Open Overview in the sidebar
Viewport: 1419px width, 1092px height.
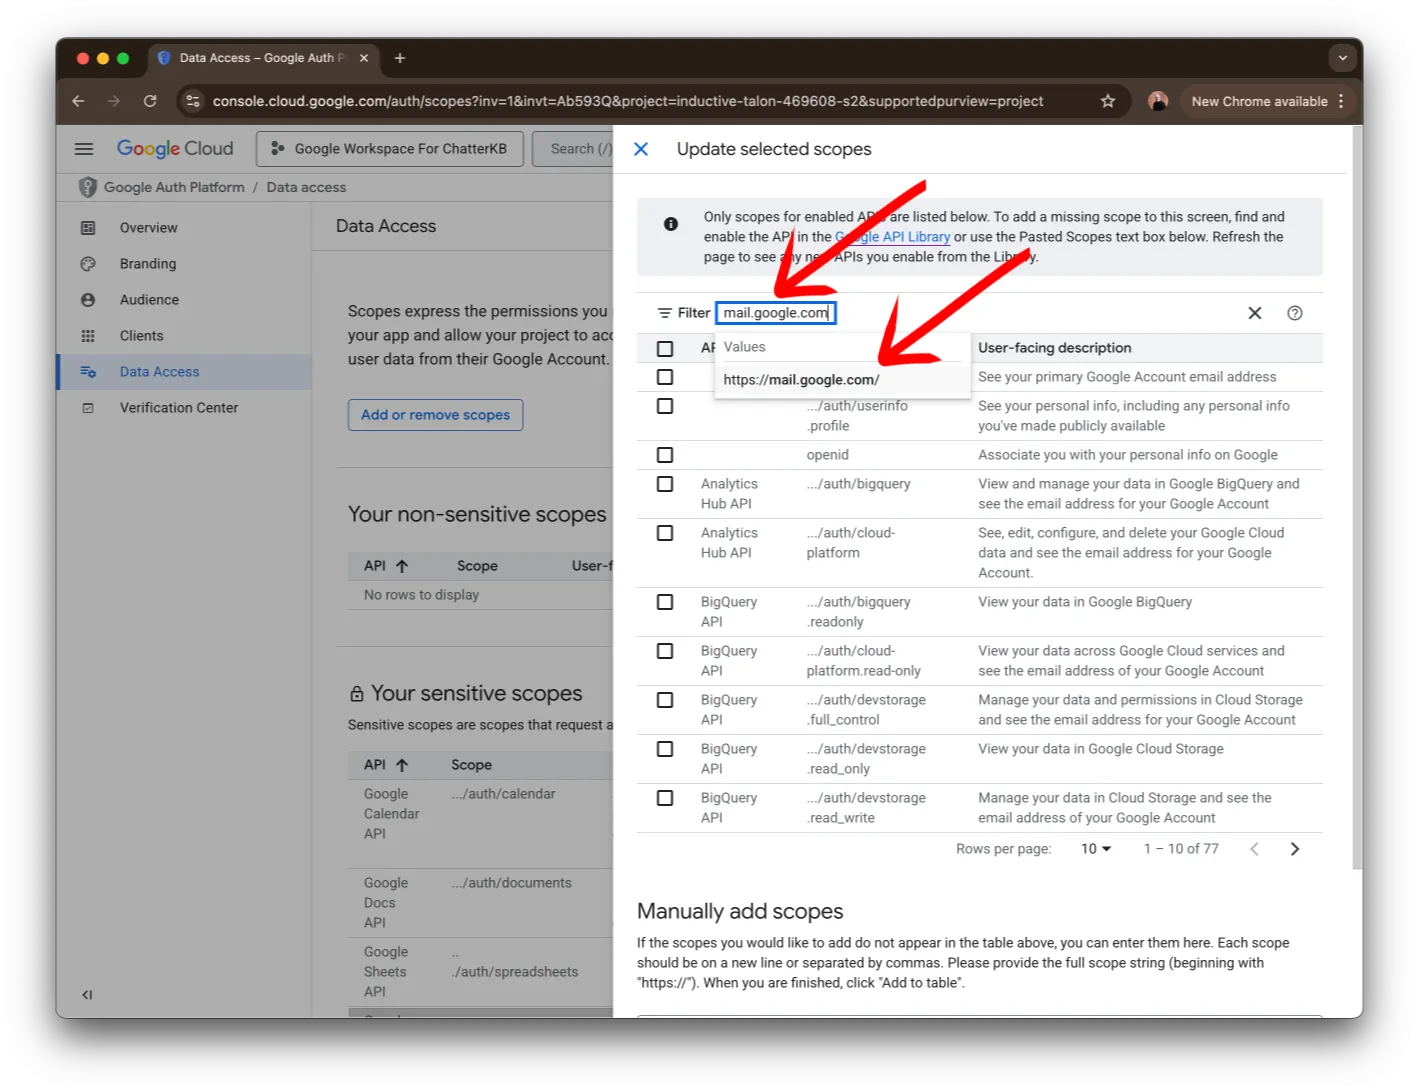149,228
